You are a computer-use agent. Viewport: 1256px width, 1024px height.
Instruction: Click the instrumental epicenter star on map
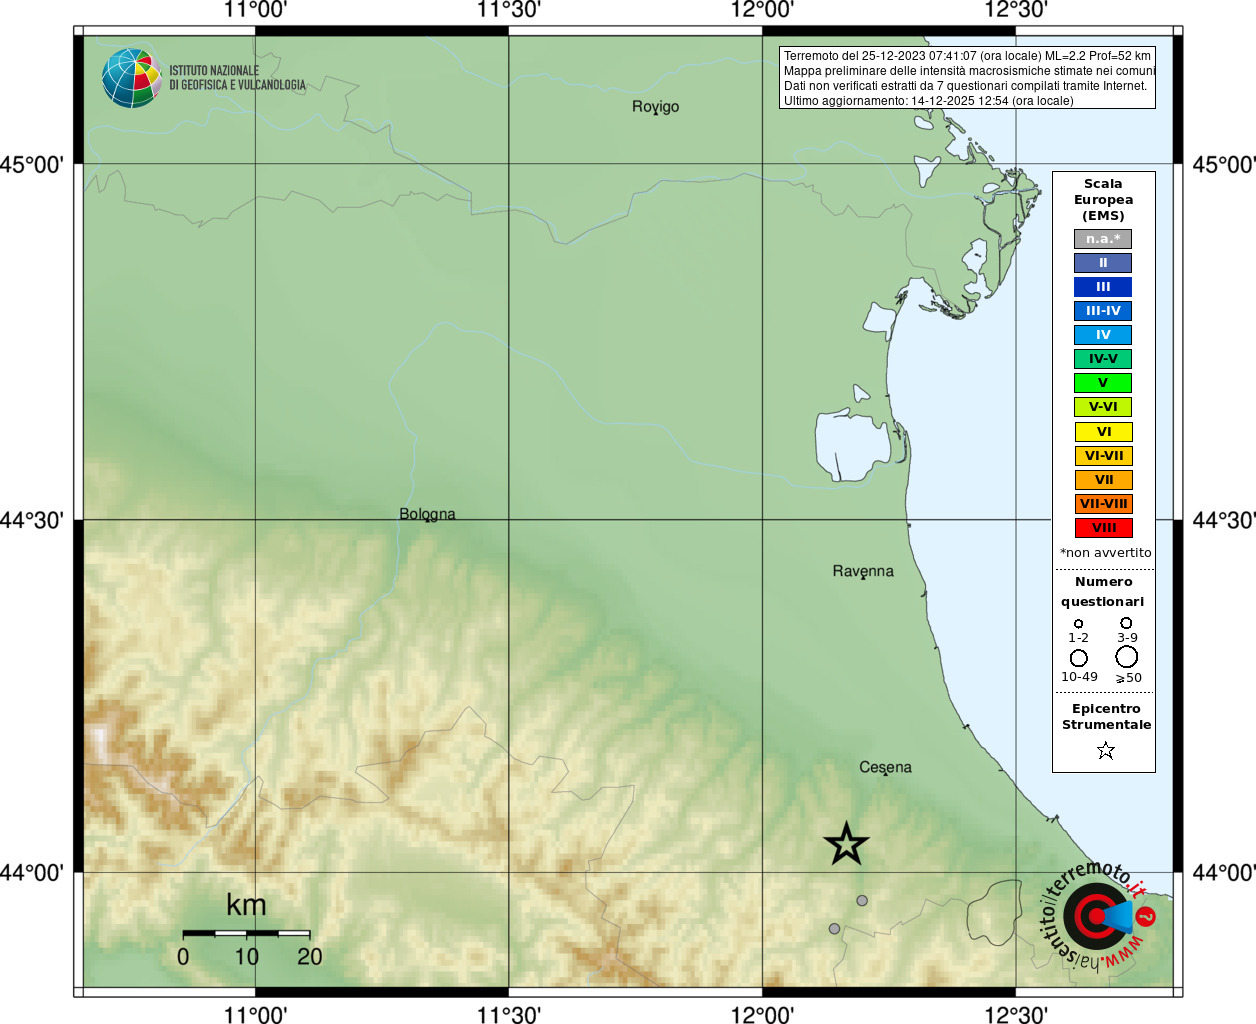point(846,845)
